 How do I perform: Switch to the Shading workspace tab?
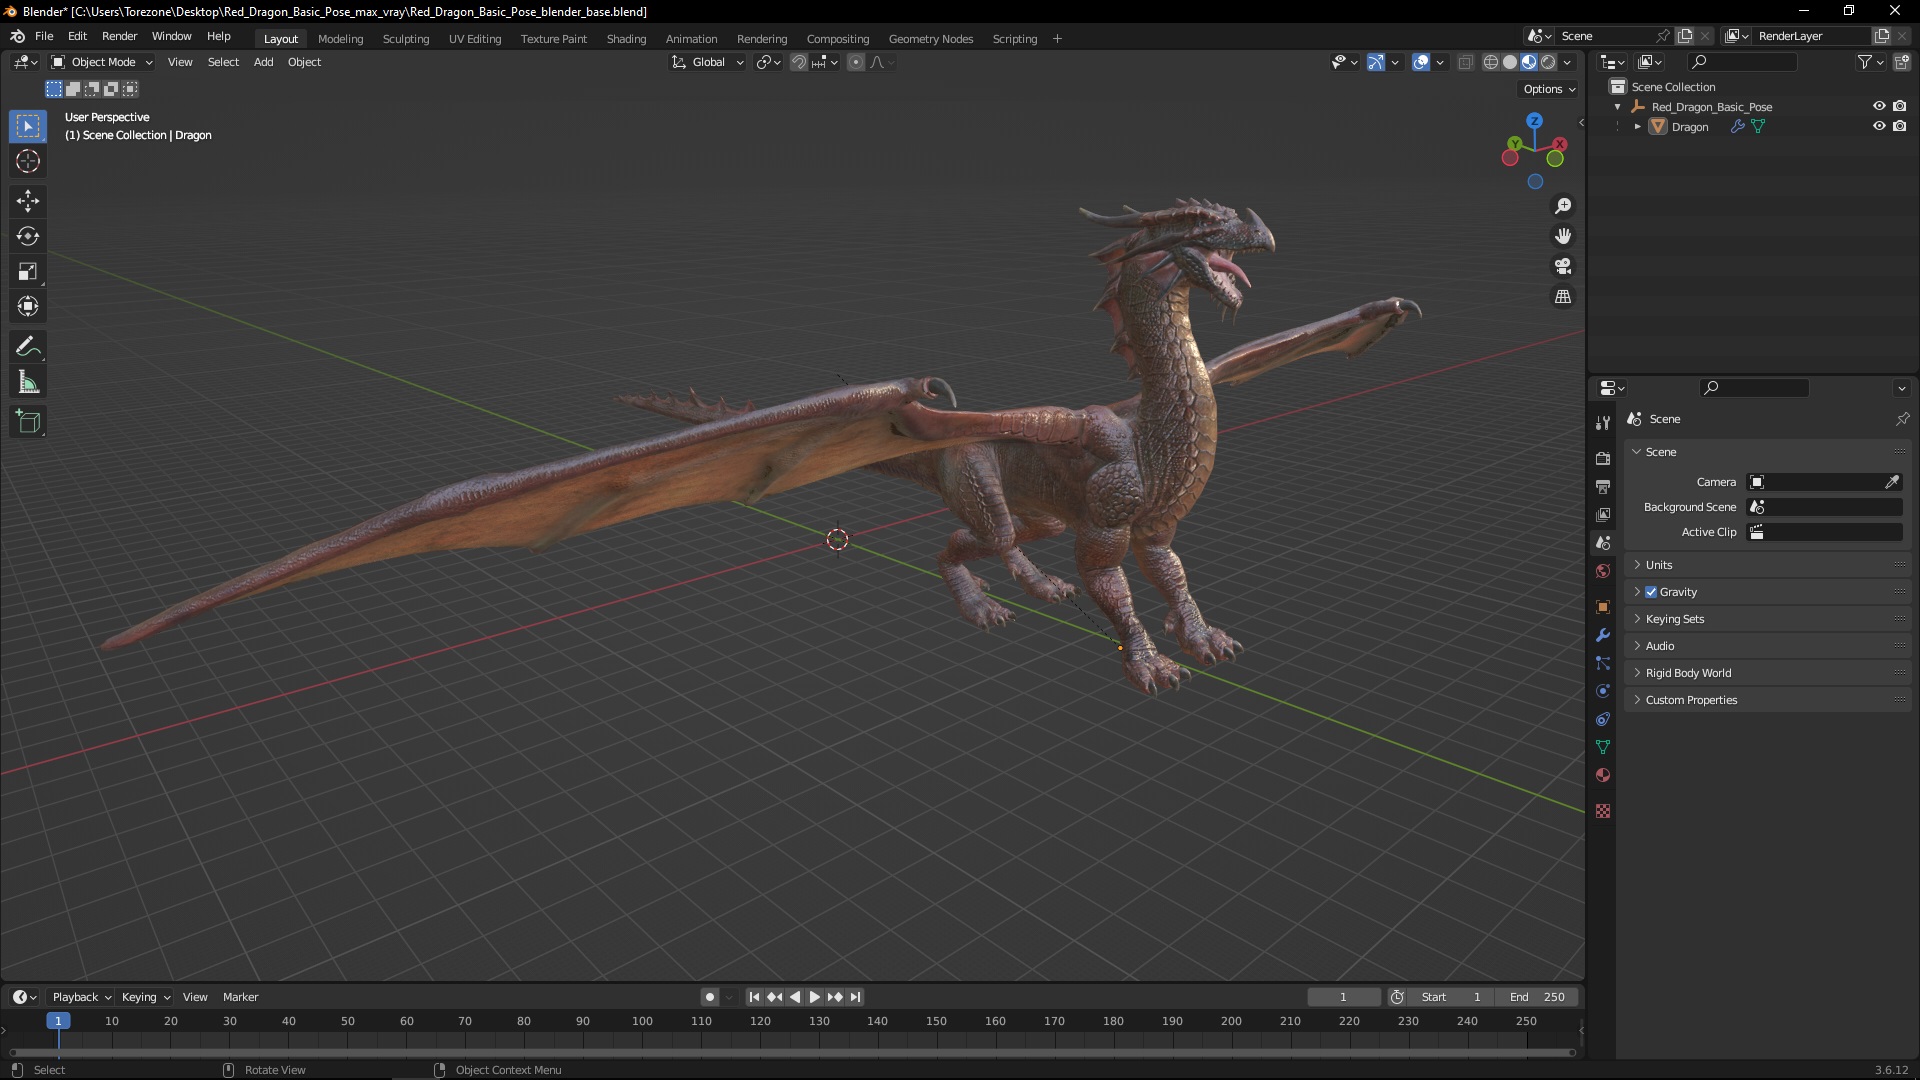click(x=626, y=39)
